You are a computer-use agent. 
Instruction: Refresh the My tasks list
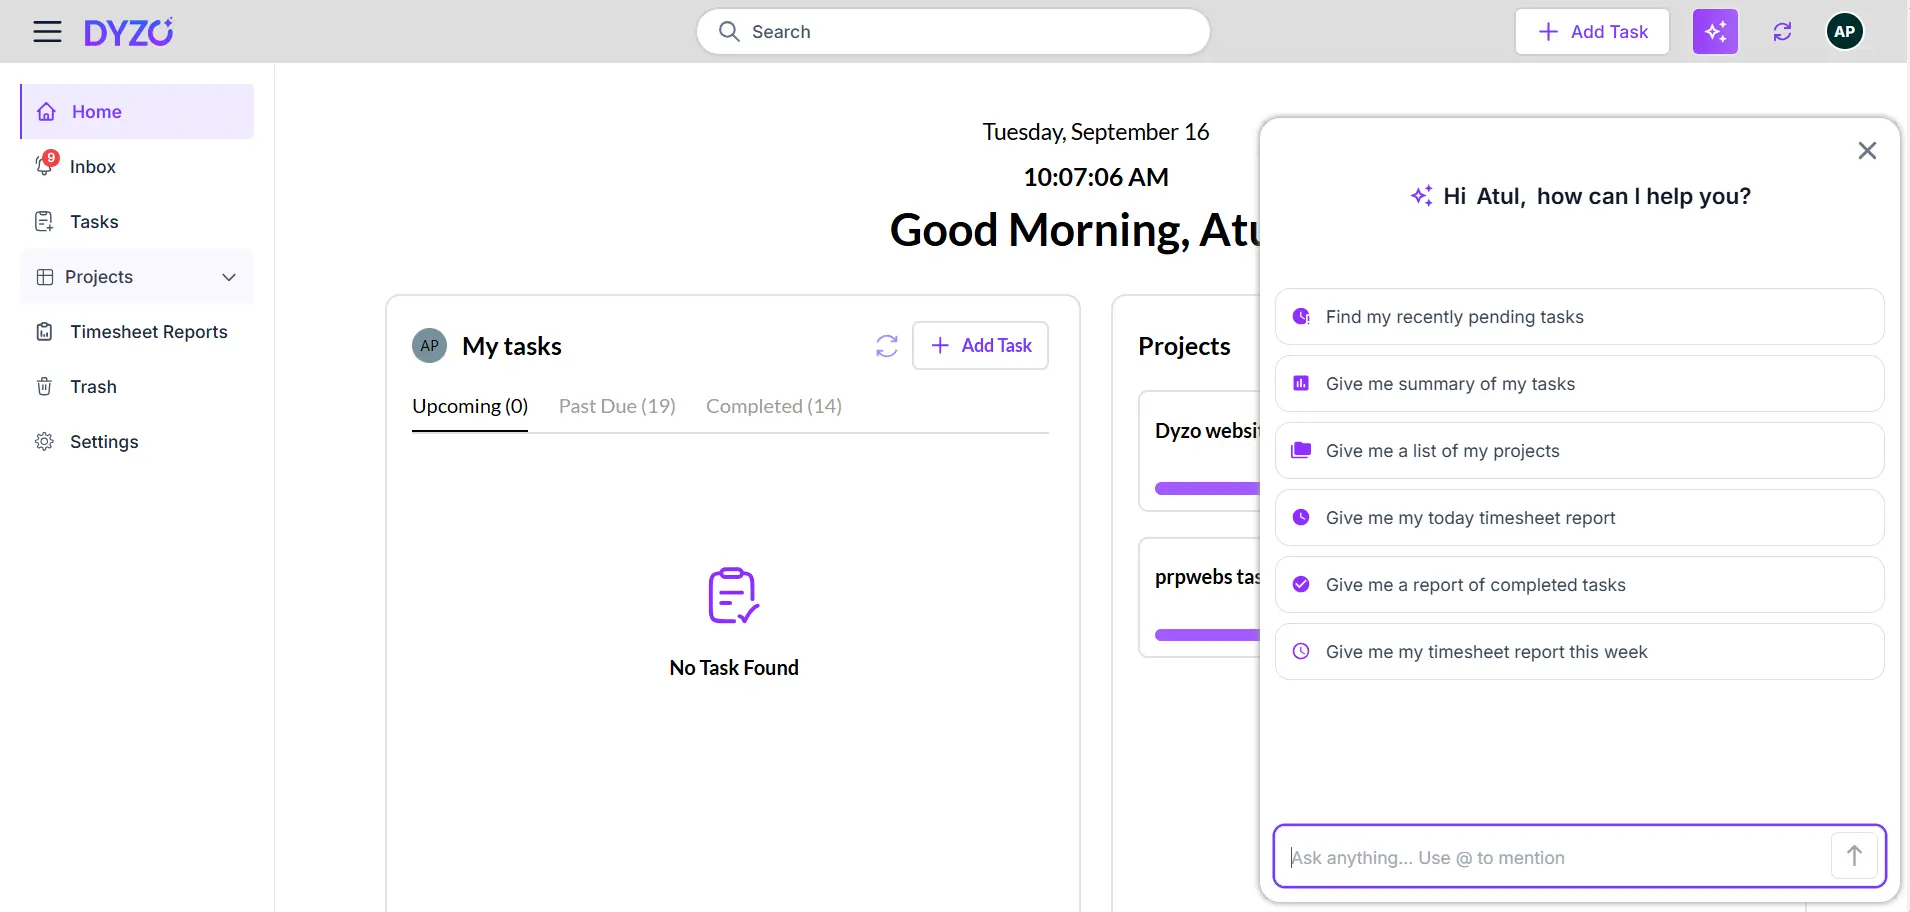pyautogui.click(x=886, y=346)
